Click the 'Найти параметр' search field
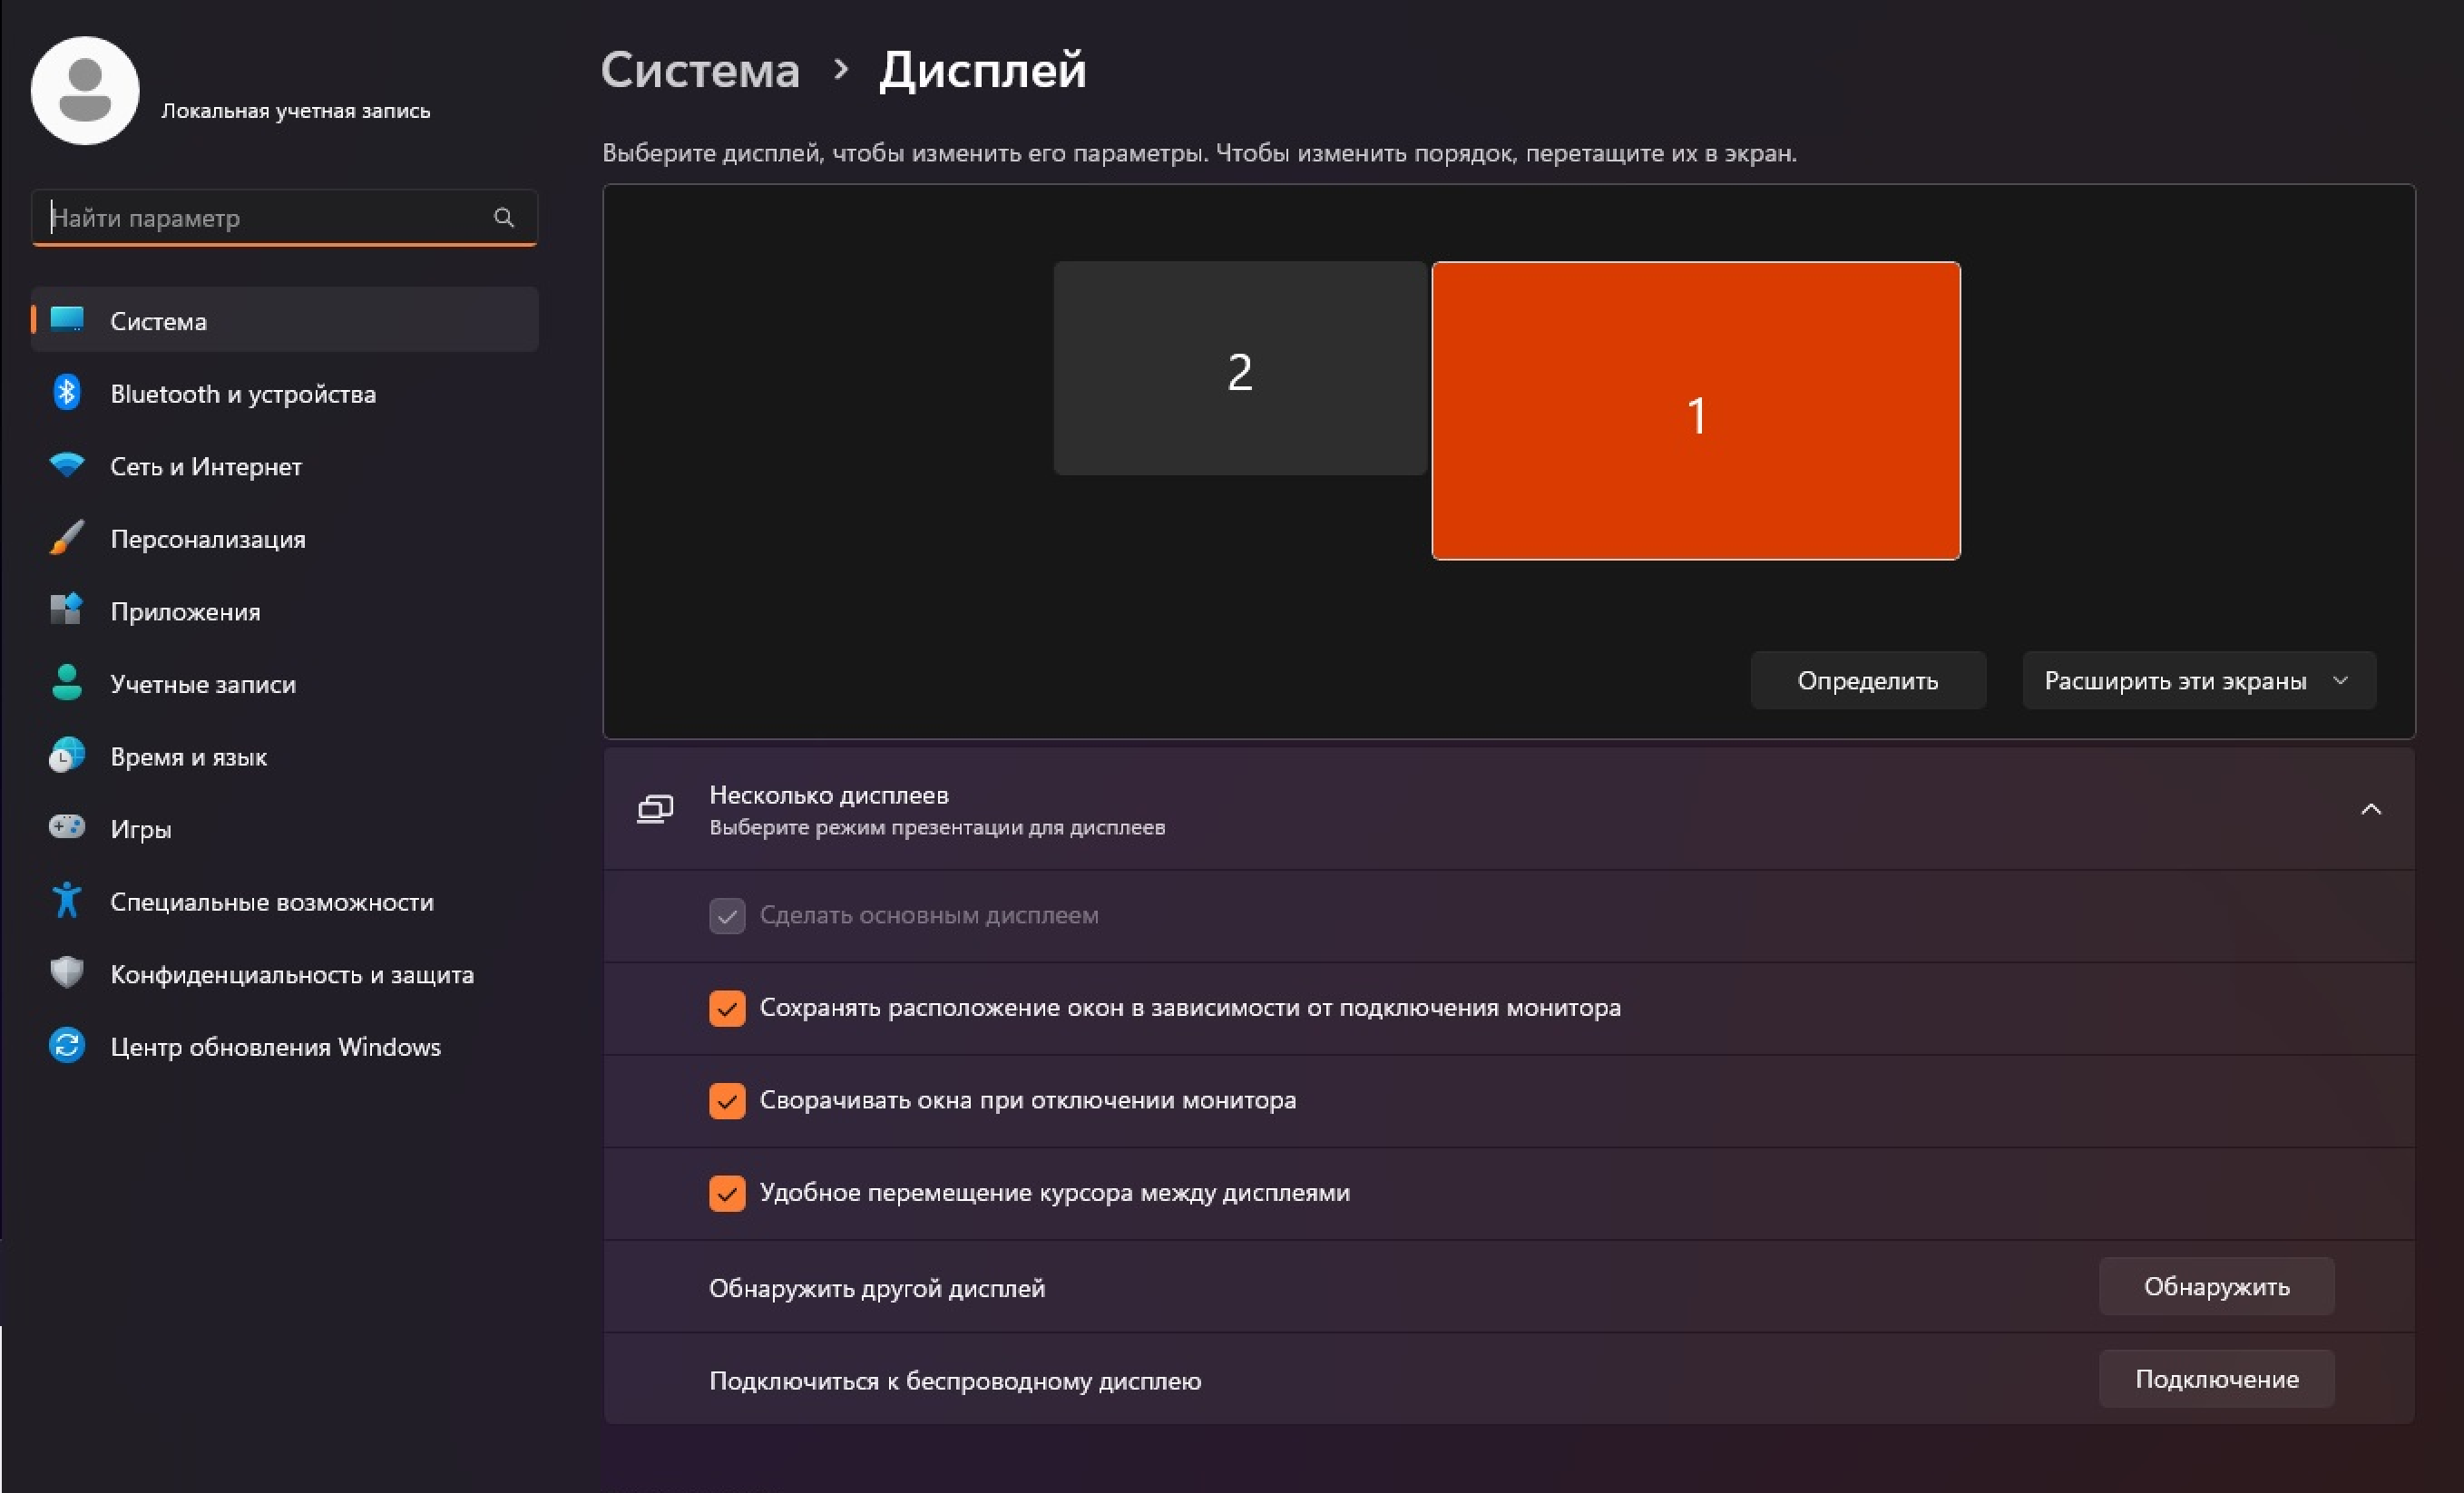Viewport: 2464px width, 1493px height. click(x=285, y=217)
